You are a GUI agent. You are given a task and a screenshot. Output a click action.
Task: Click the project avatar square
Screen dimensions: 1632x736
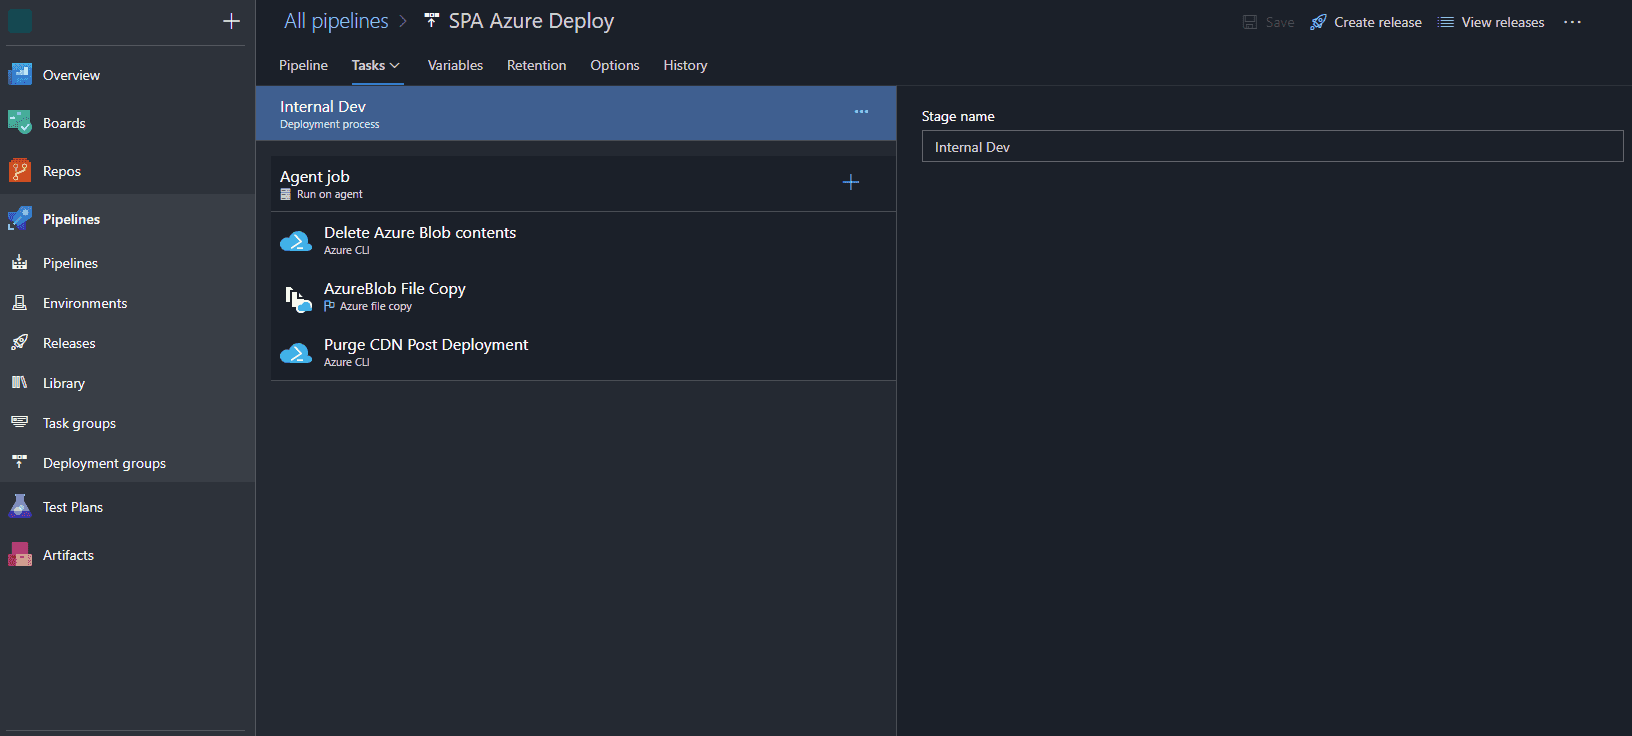tap(20, 21)
